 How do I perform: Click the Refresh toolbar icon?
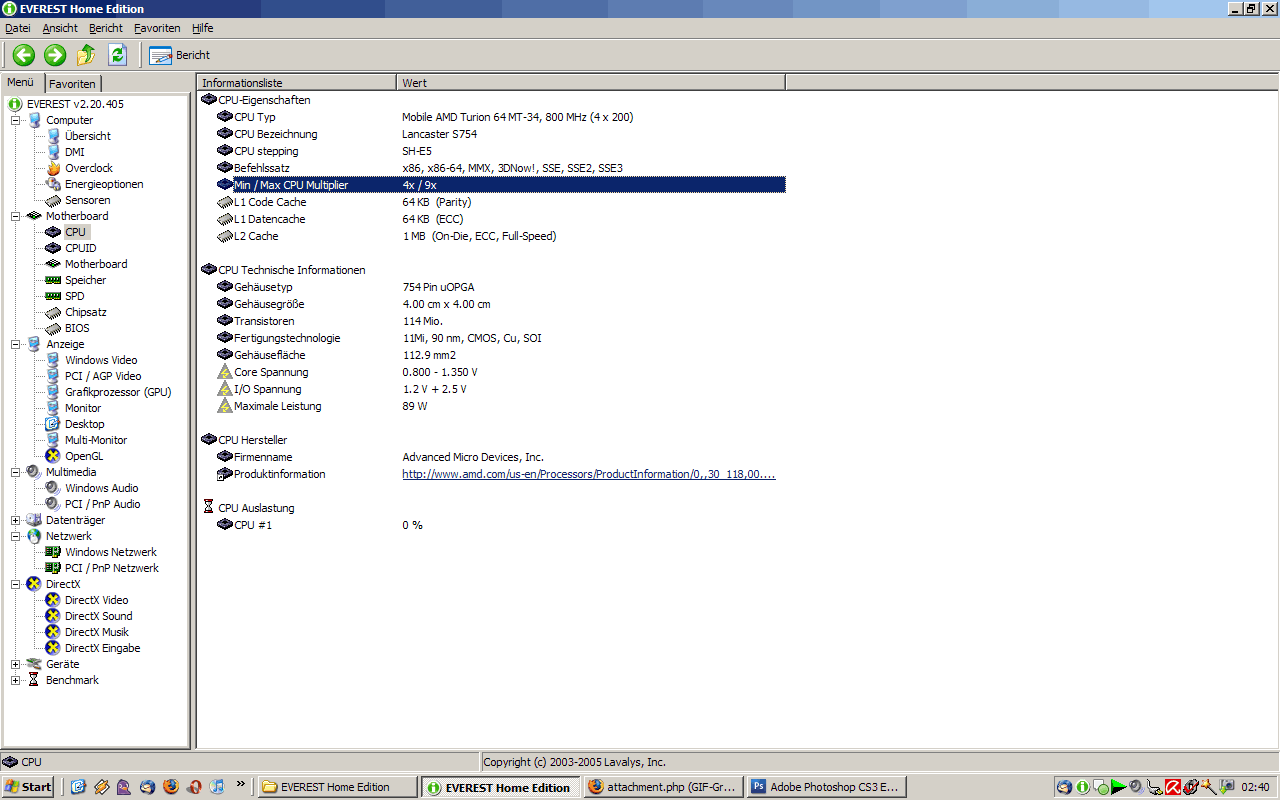click(x=118, y=55)
